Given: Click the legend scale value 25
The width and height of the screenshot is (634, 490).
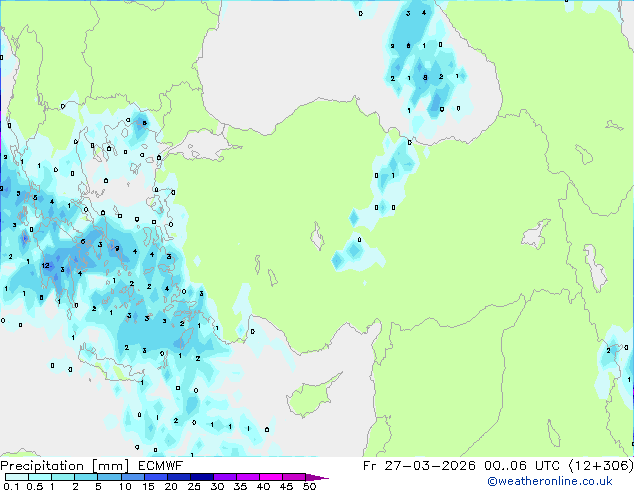Looking at the screenshot, I should point(194,486).
